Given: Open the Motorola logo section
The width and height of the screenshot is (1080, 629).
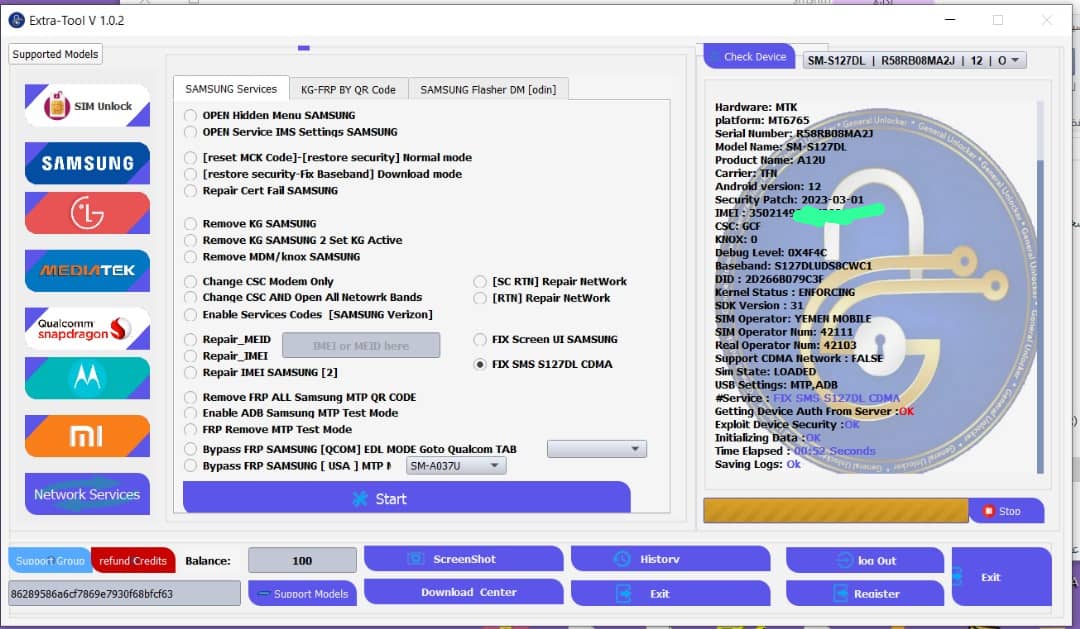Looking at the screenshot, I should 87,378.
